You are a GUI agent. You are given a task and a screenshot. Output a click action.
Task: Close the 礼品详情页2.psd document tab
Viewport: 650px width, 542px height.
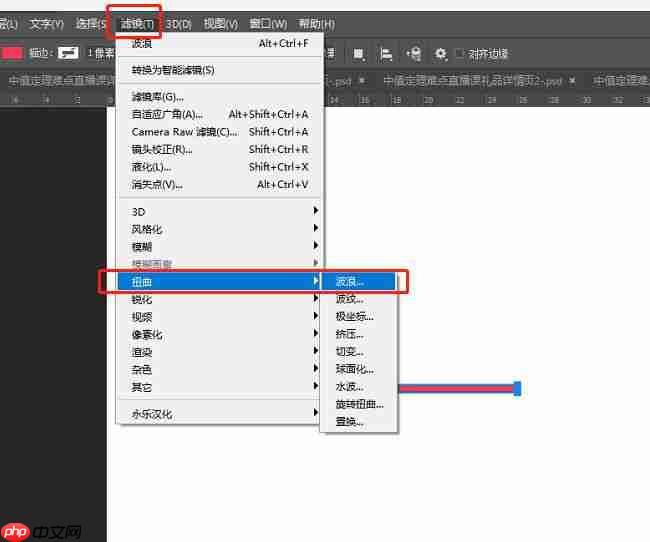[x=572, y=80]
